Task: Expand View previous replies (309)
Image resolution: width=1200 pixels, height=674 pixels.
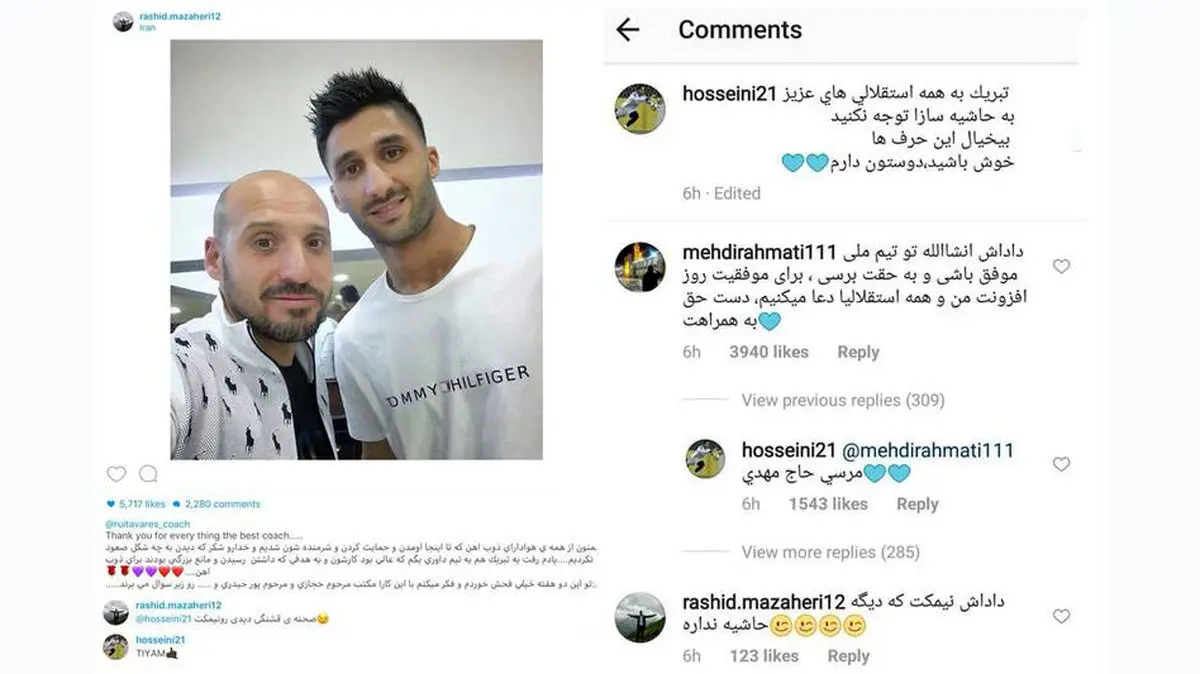Action: [843, 400]
